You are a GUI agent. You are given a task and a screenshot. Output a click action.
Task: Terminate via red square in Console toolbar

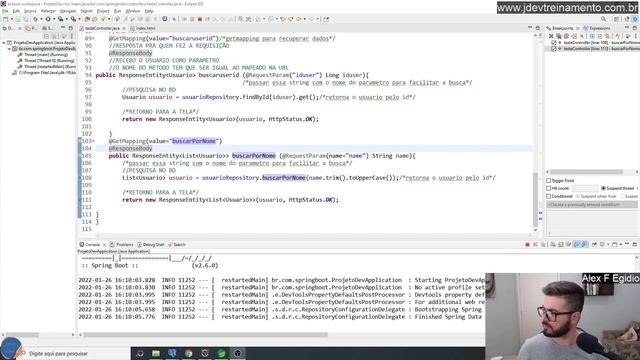[527, 244]
